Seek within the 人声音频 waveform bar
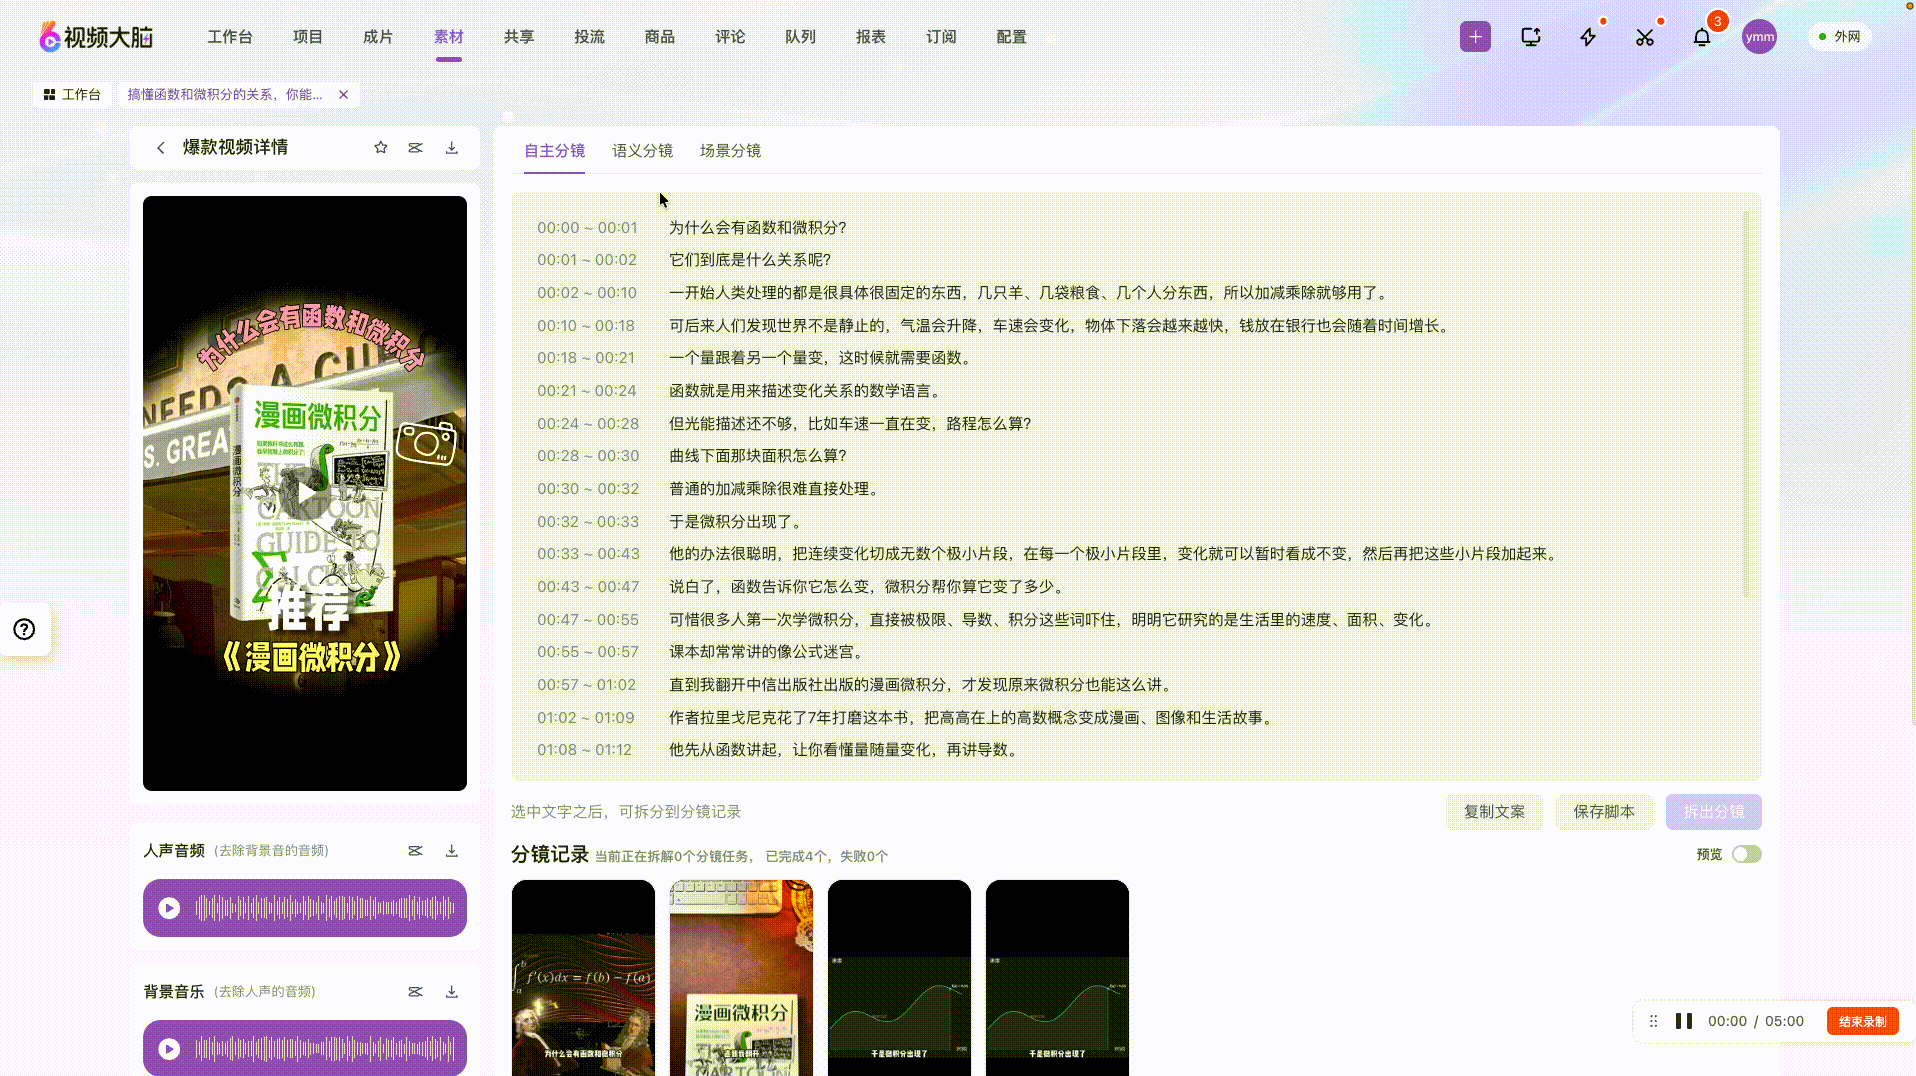Screen dimensions: 1916x1076 [x=325, y=908]
